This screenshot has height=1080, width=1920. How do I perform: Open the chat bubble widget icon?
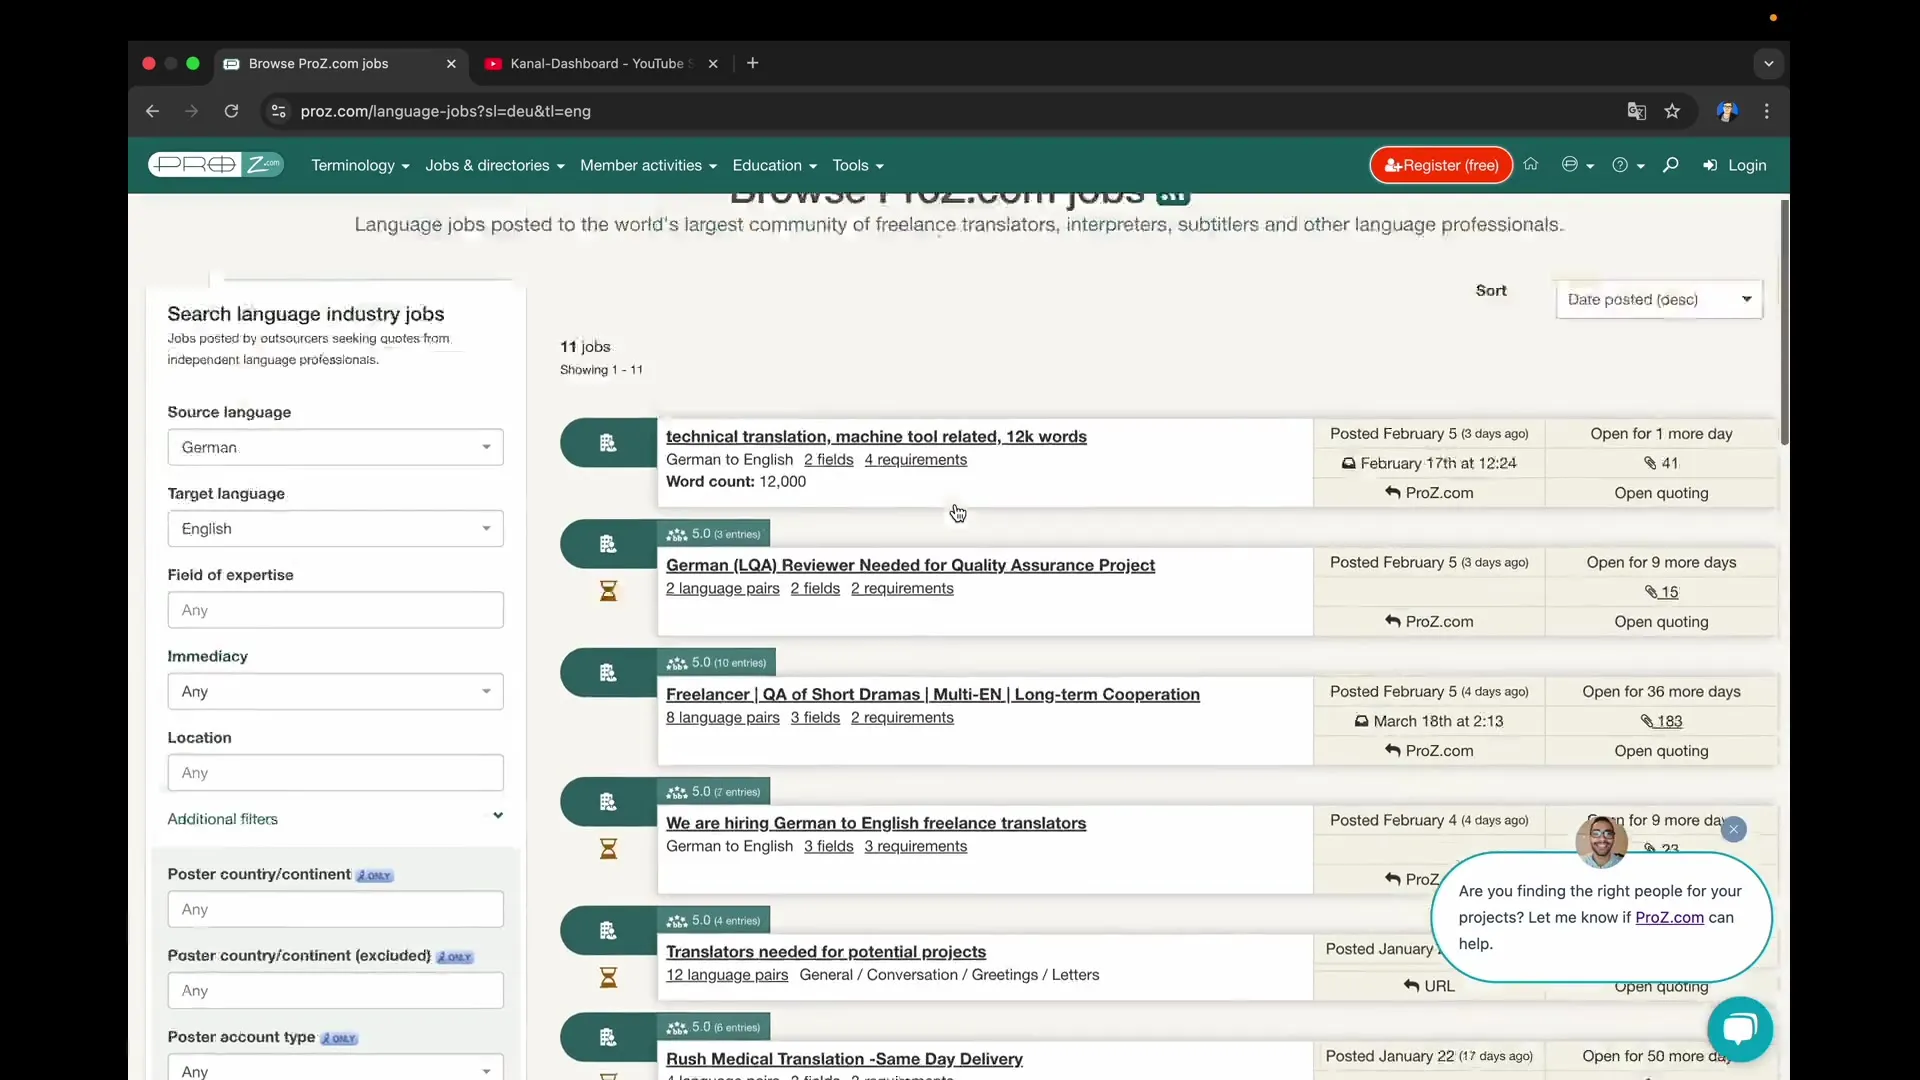pyautogui.click(x=1739, y=1028)
